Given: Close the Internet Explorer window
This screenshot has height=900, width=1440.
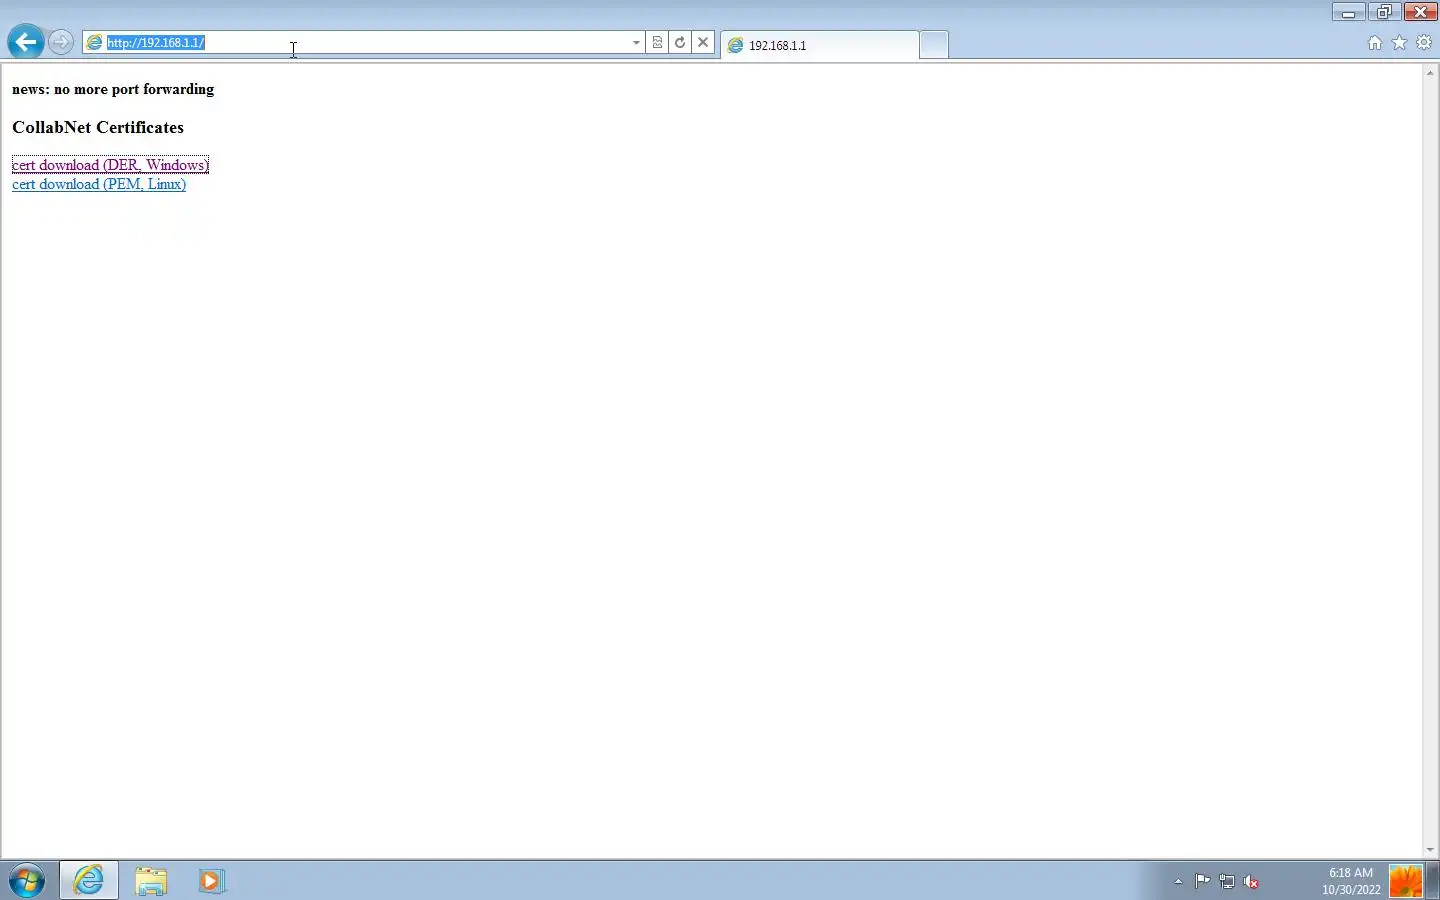Looking at the screenshot, I should (1421, 12).
